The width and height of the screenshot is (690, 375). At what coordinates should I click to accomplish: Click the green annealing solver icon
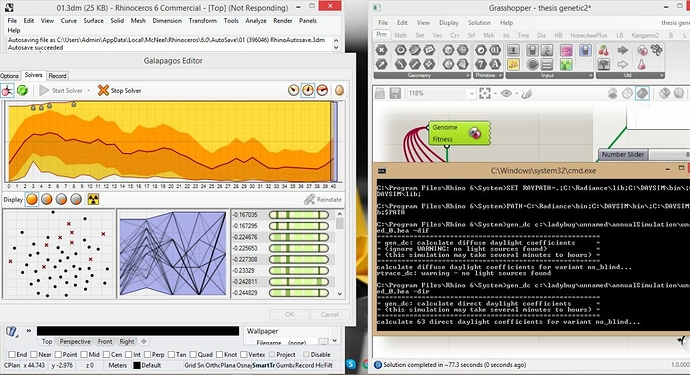[22, 91]
